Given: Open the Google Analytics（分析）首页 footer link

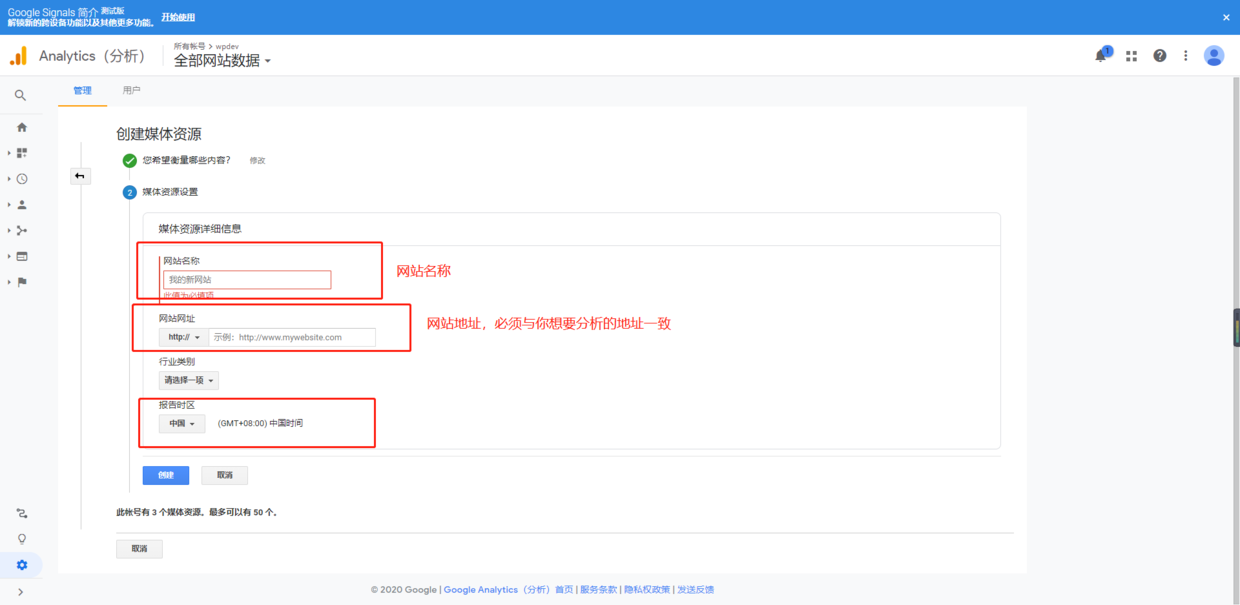Looking at the screenshot, I should pyautogui.click(x=509, y=590).
